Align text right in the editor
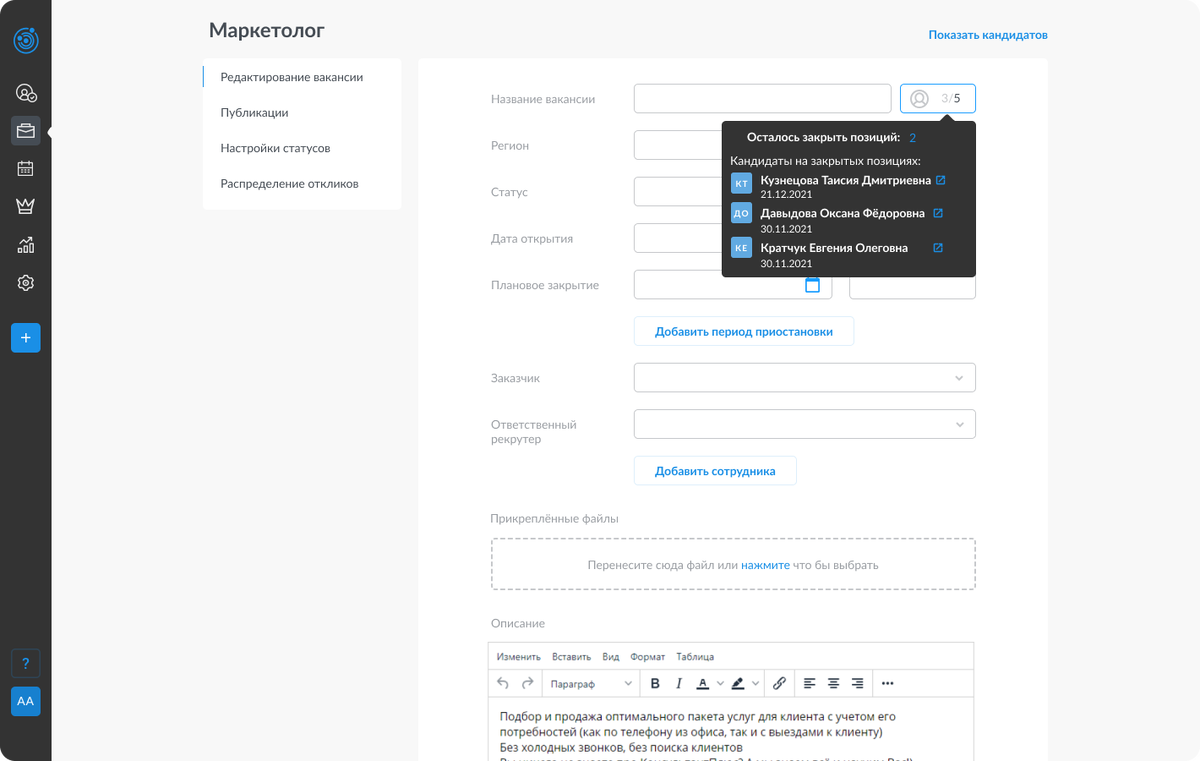The width and height of the screenshot is (1200, 761). 857,684
